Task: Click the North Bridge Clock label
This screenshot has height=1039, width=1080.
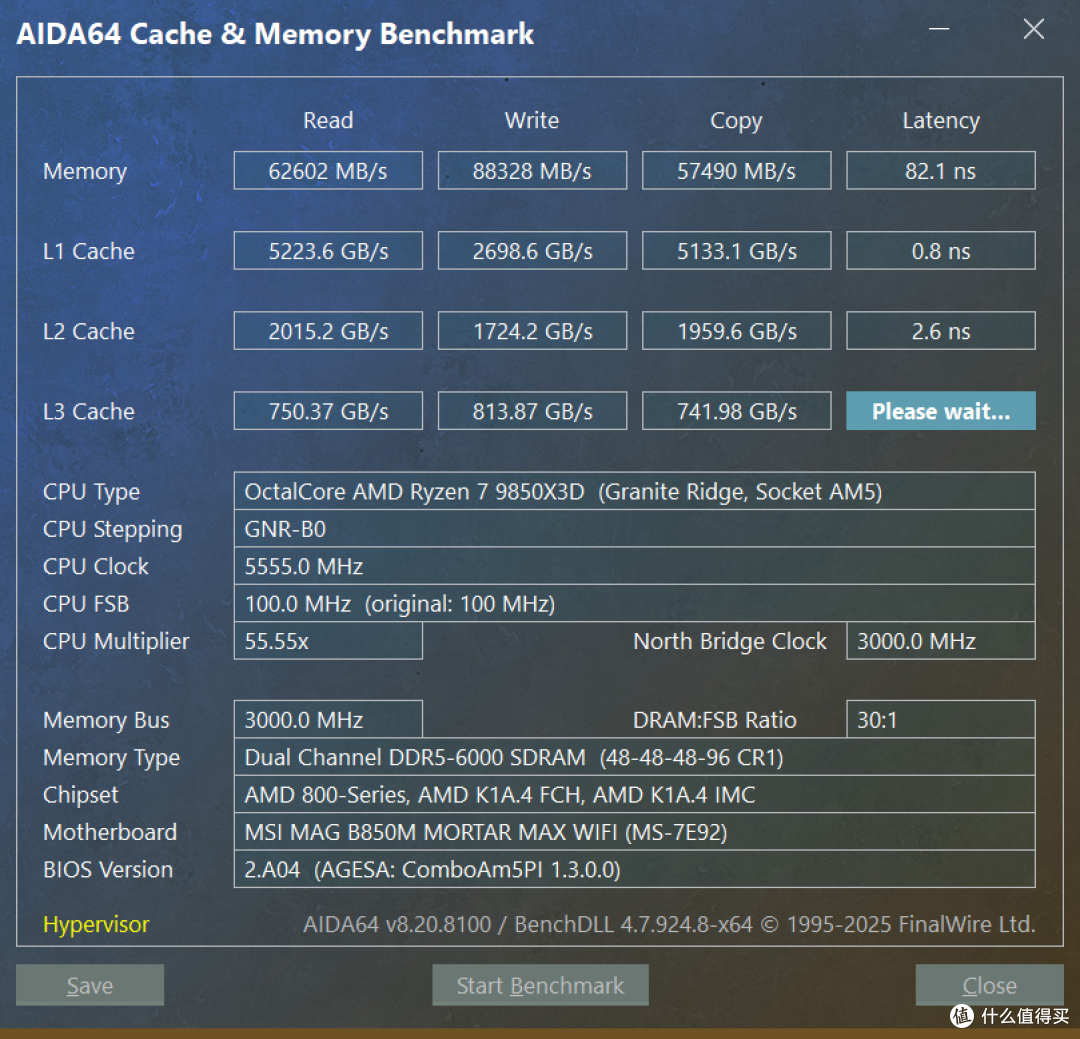Action: [729, 641]
